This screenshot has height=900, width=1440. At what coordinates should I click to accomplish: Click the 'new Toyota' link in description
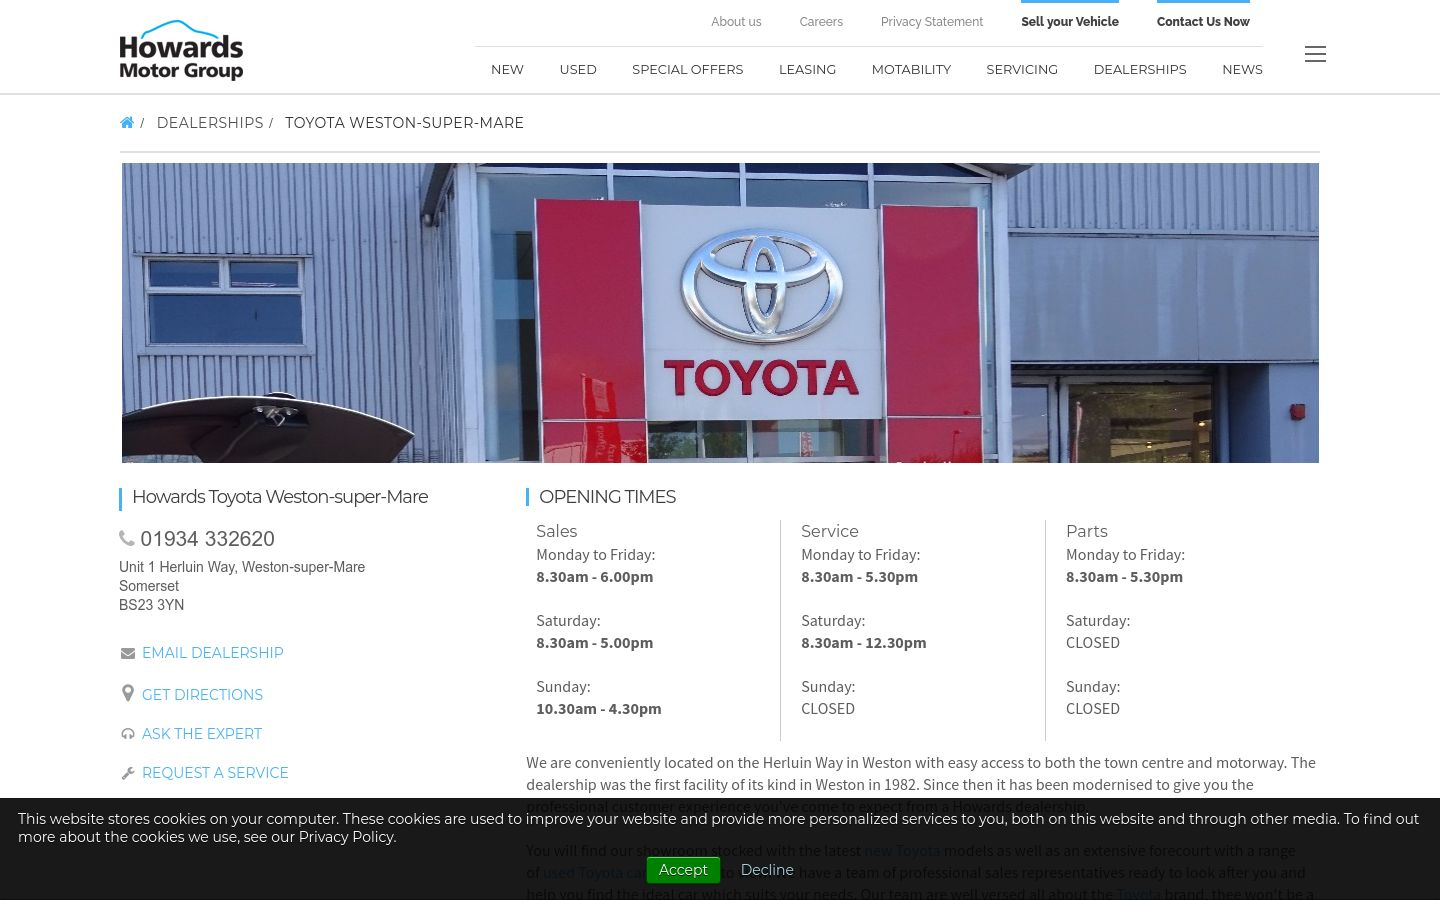click(x=902, y=851)
